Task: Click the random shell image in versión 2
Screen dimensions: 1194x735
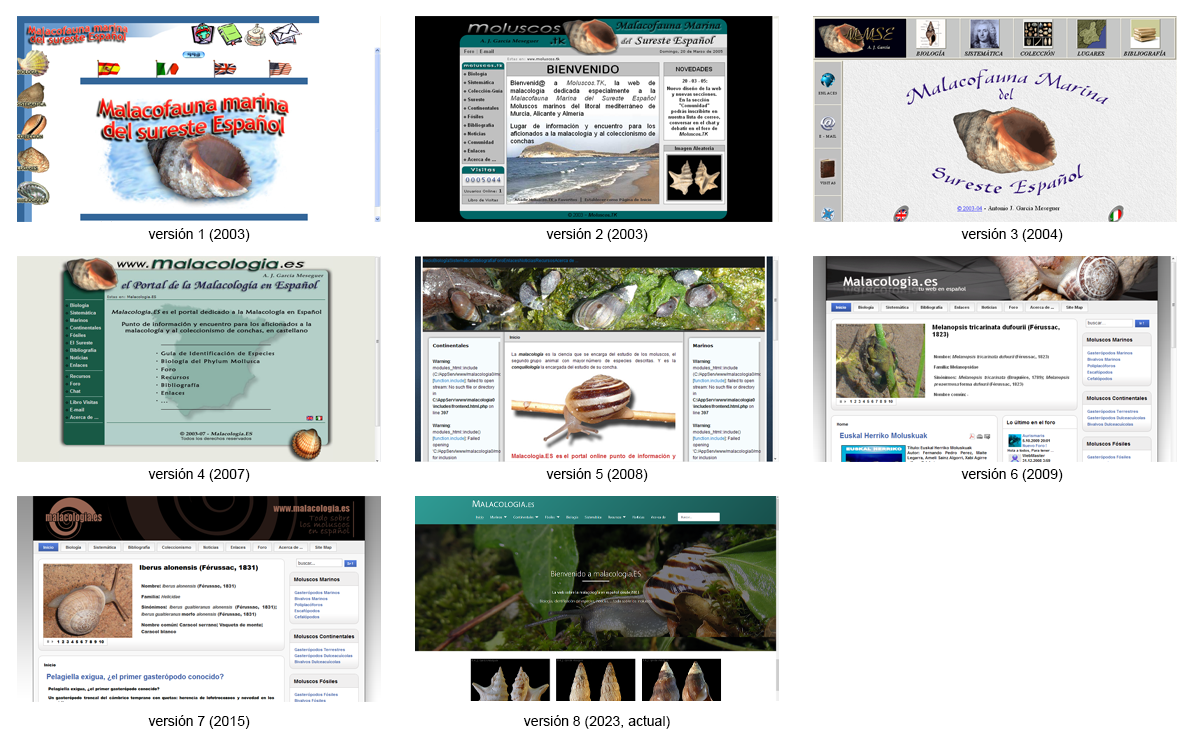Action: 694,177
